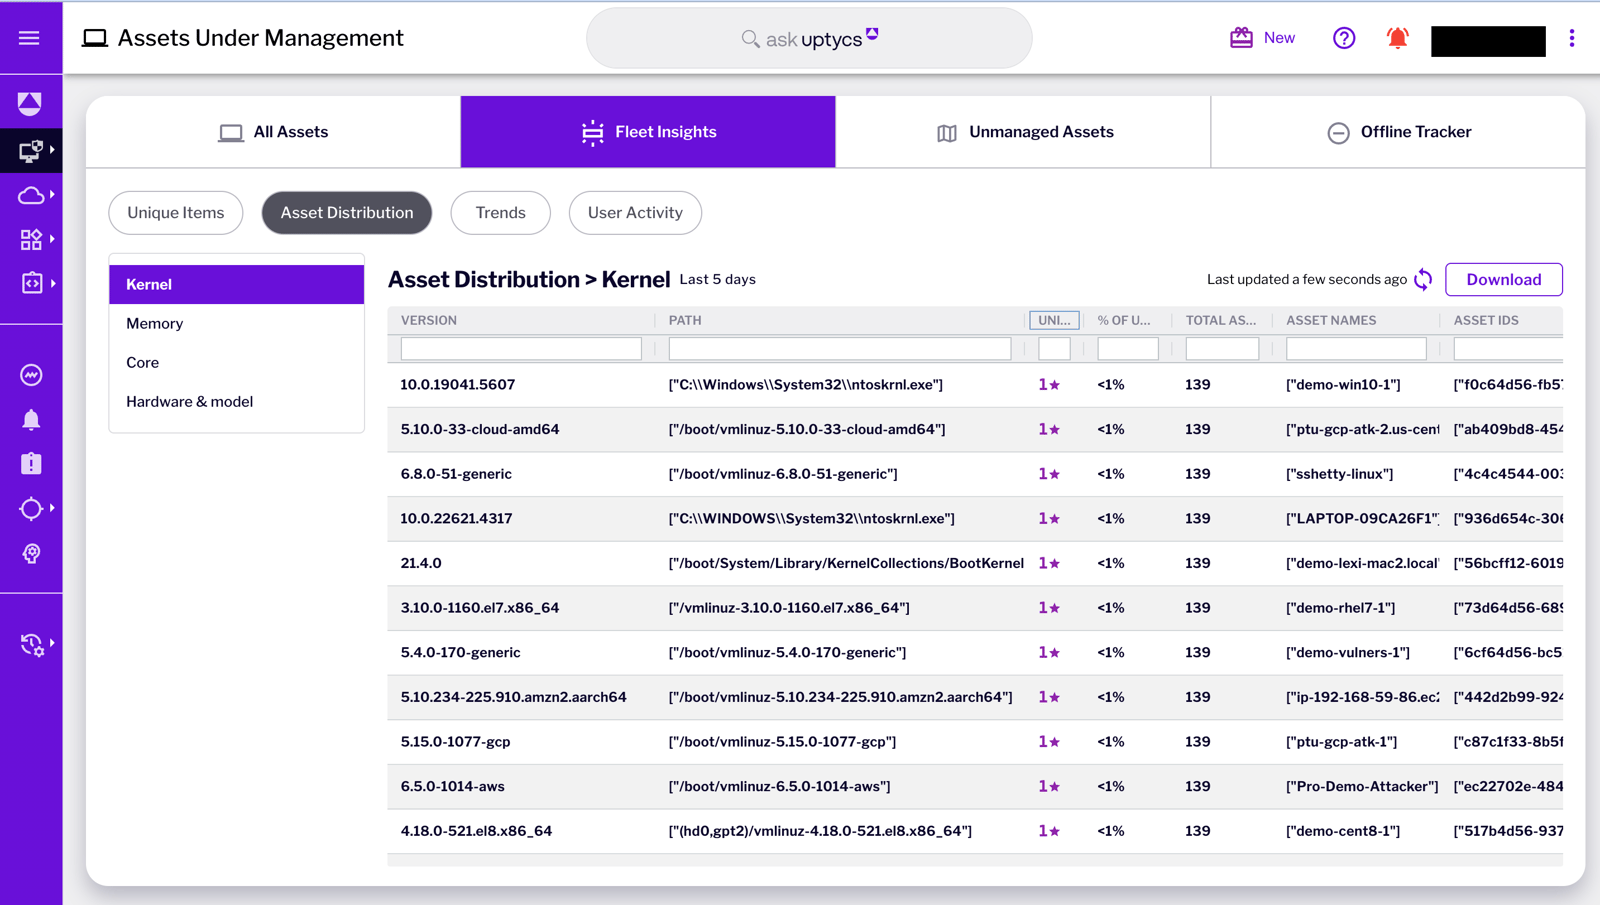This screenshot has width=1600, height=905.
Task: Sort by the TOTAL AS... column header
Action: click(x=1221, y=321)
